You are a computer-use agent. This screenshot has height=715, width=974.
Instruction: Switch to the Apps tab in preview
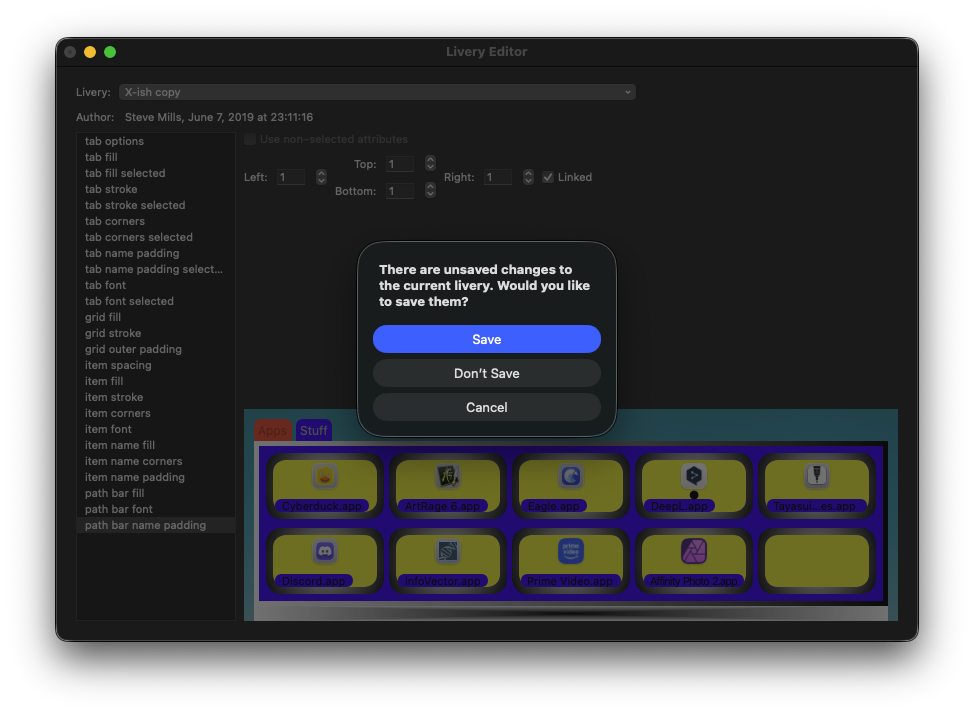[x=272, y=431]
